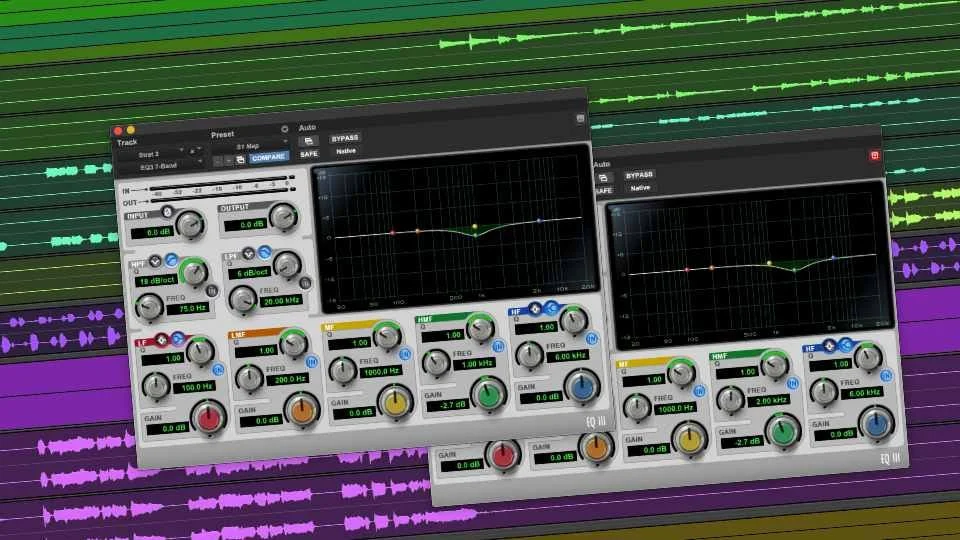Click the EQ III logo in back window
The width and height of the screenshot is (960, 540).
[x=890, y=458]
